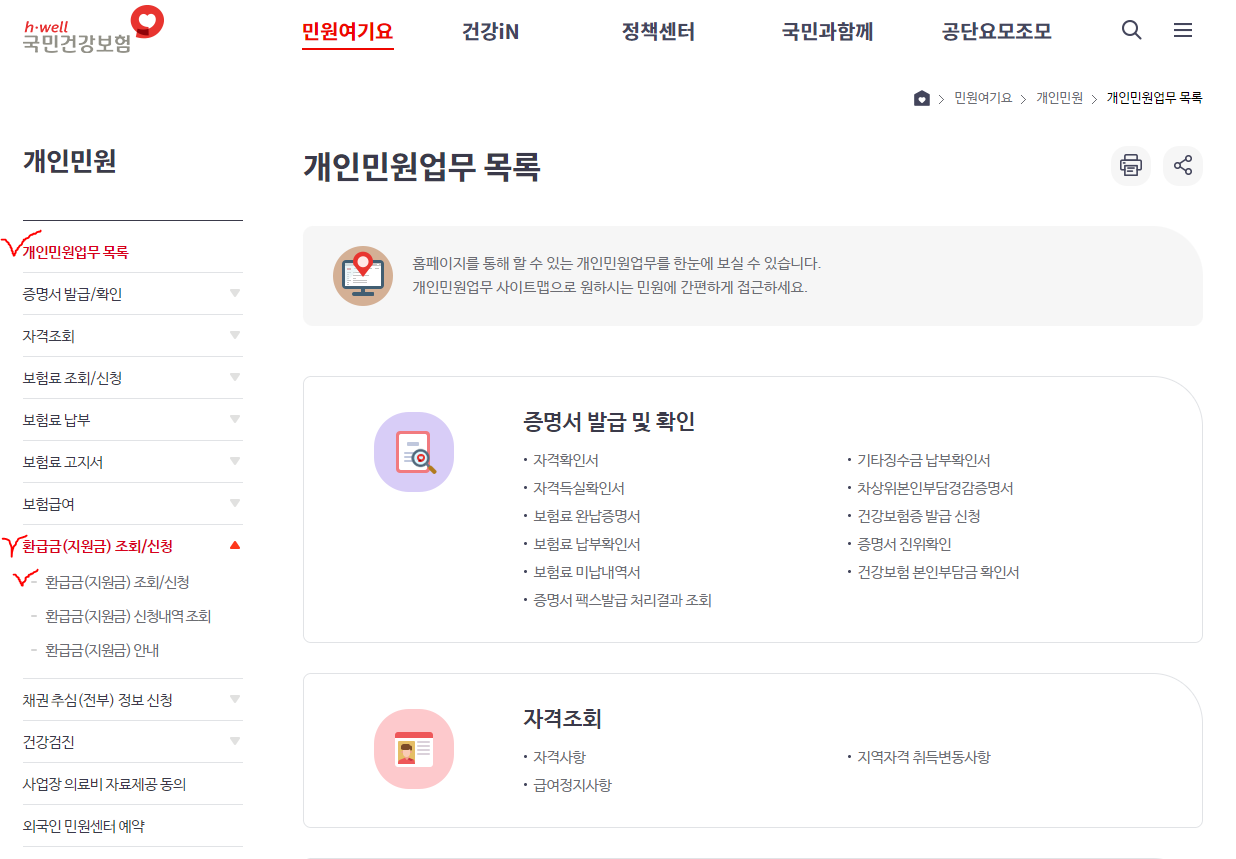Screen dimensions: 1236x859
Task: Select 개인민원업무 목록 in sidebar
Action: coord(76,253)
